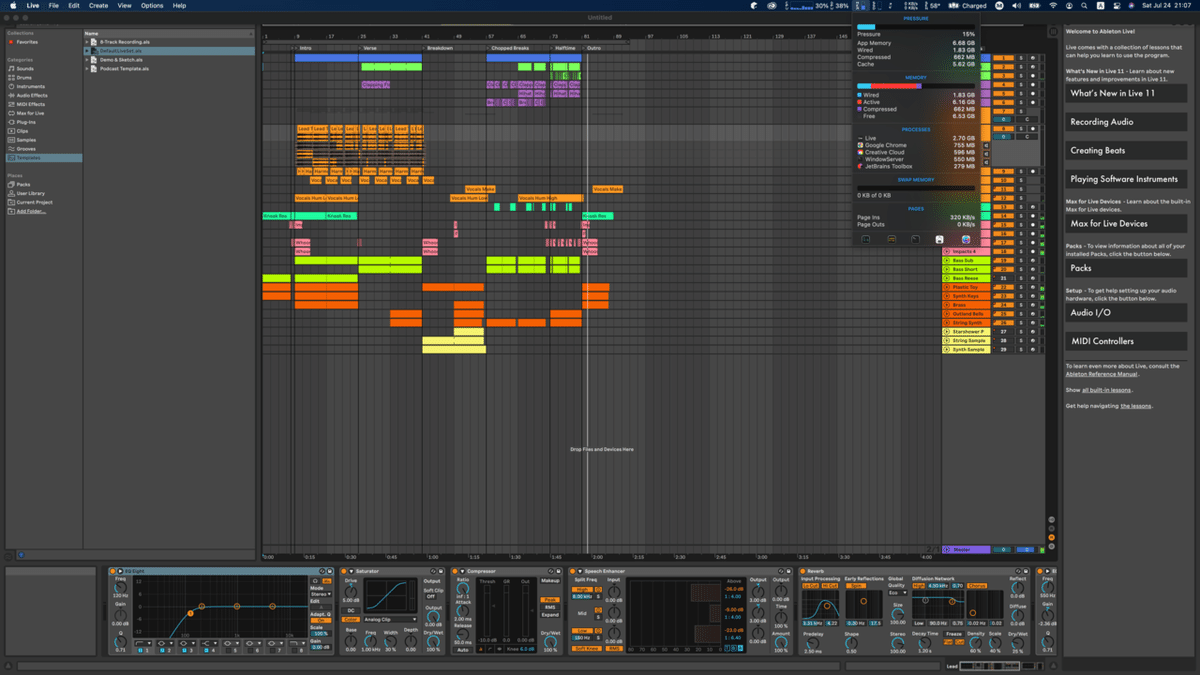Viewport: 1200px width, 675px height.
Task: Expand the DefaultLiveSet.als entry
Action: pos(88,50)
